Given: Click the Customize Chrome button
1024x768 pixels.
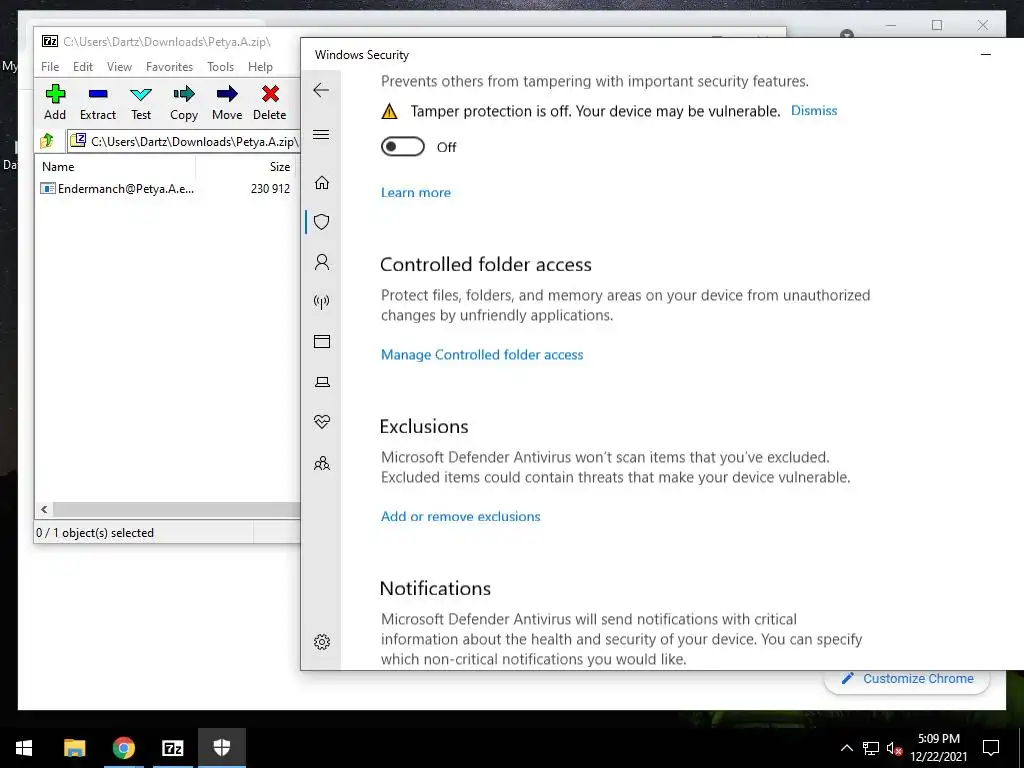Looking at the screenshot, I should click(907, 679).
